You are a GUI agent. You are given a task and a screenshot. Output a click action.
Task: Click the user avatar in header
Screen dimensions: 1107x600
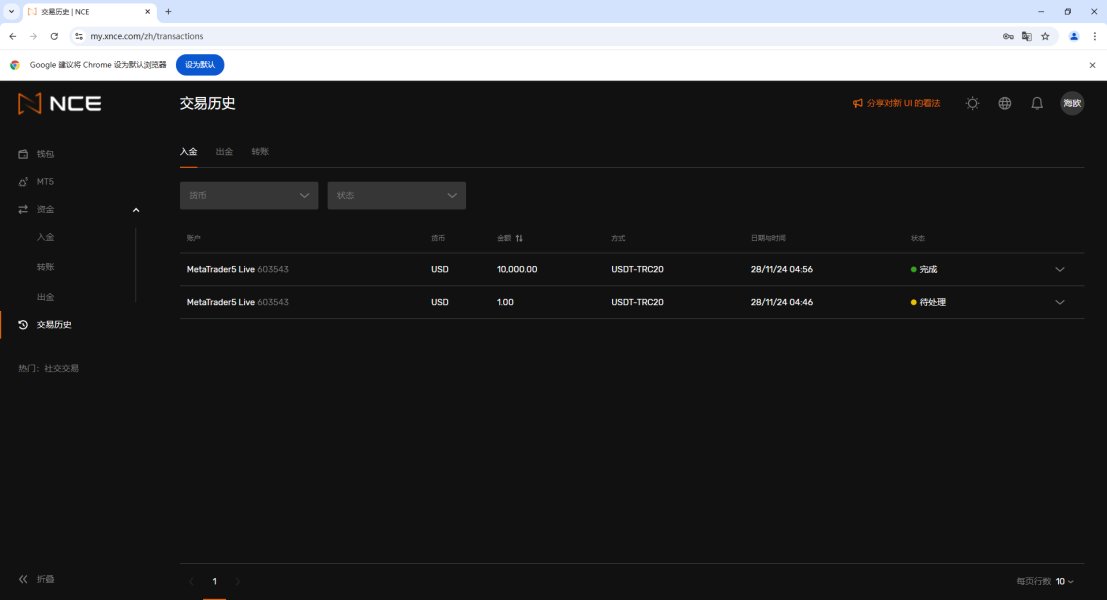1072,103
